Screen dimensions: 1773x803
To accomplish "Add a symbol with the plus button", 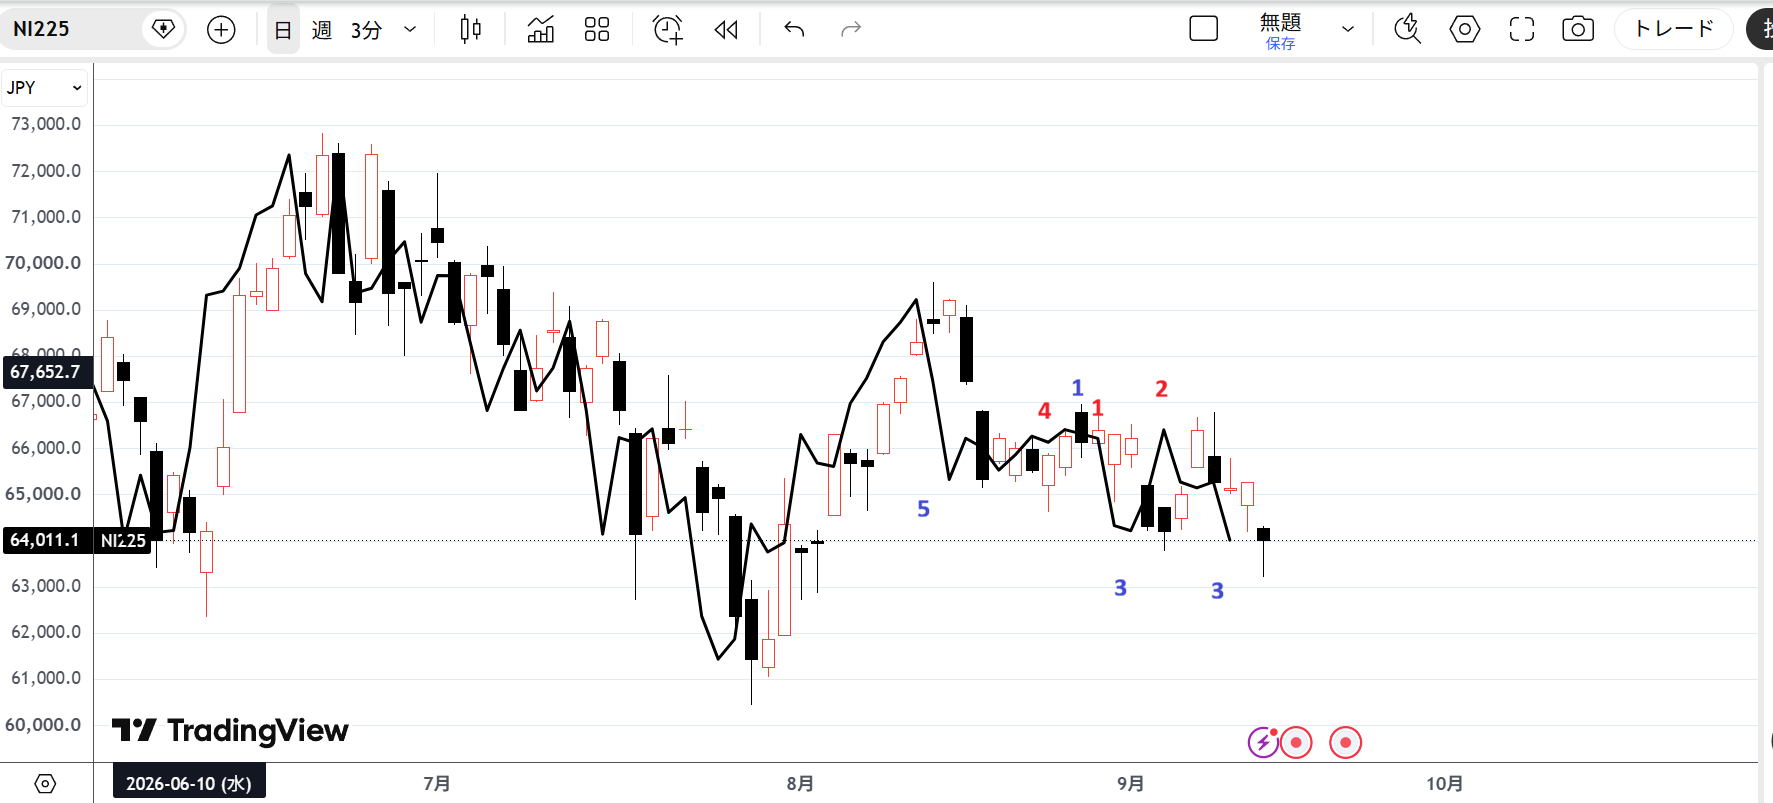I will coord(221,30).
